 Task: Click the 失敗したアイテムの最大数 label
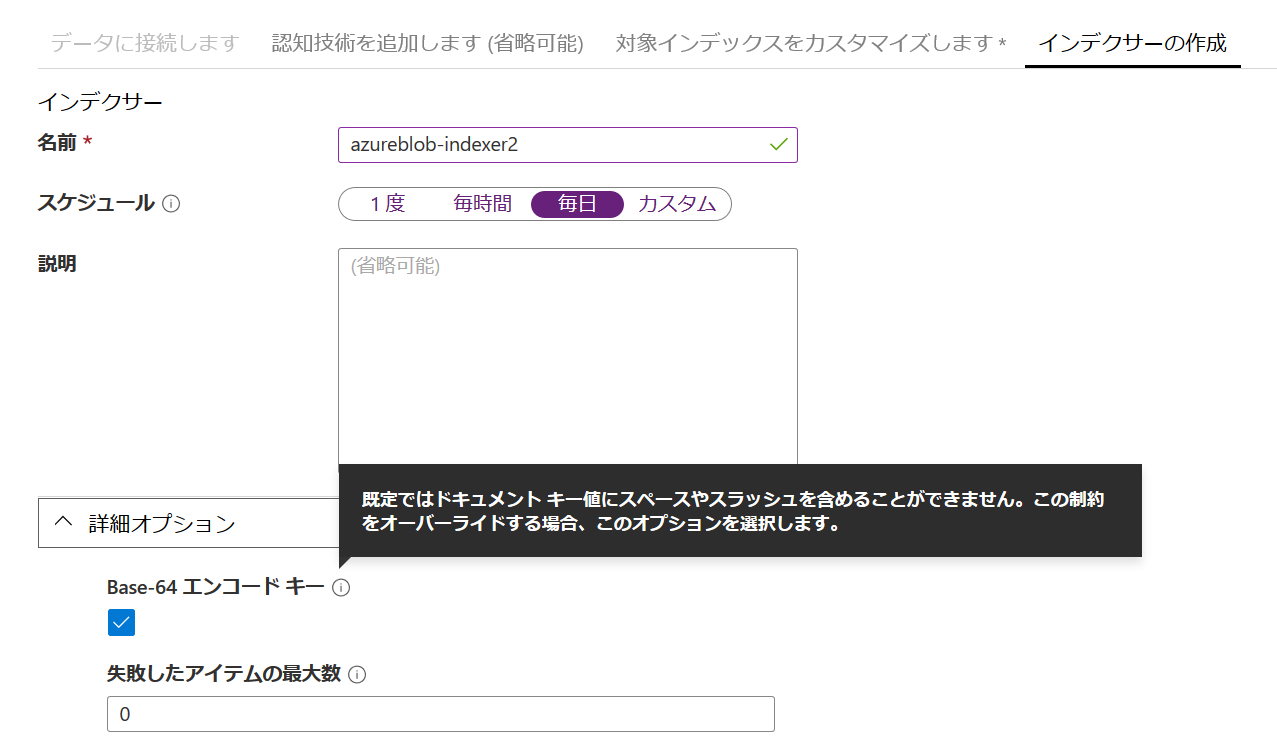[x=224, y=674]
